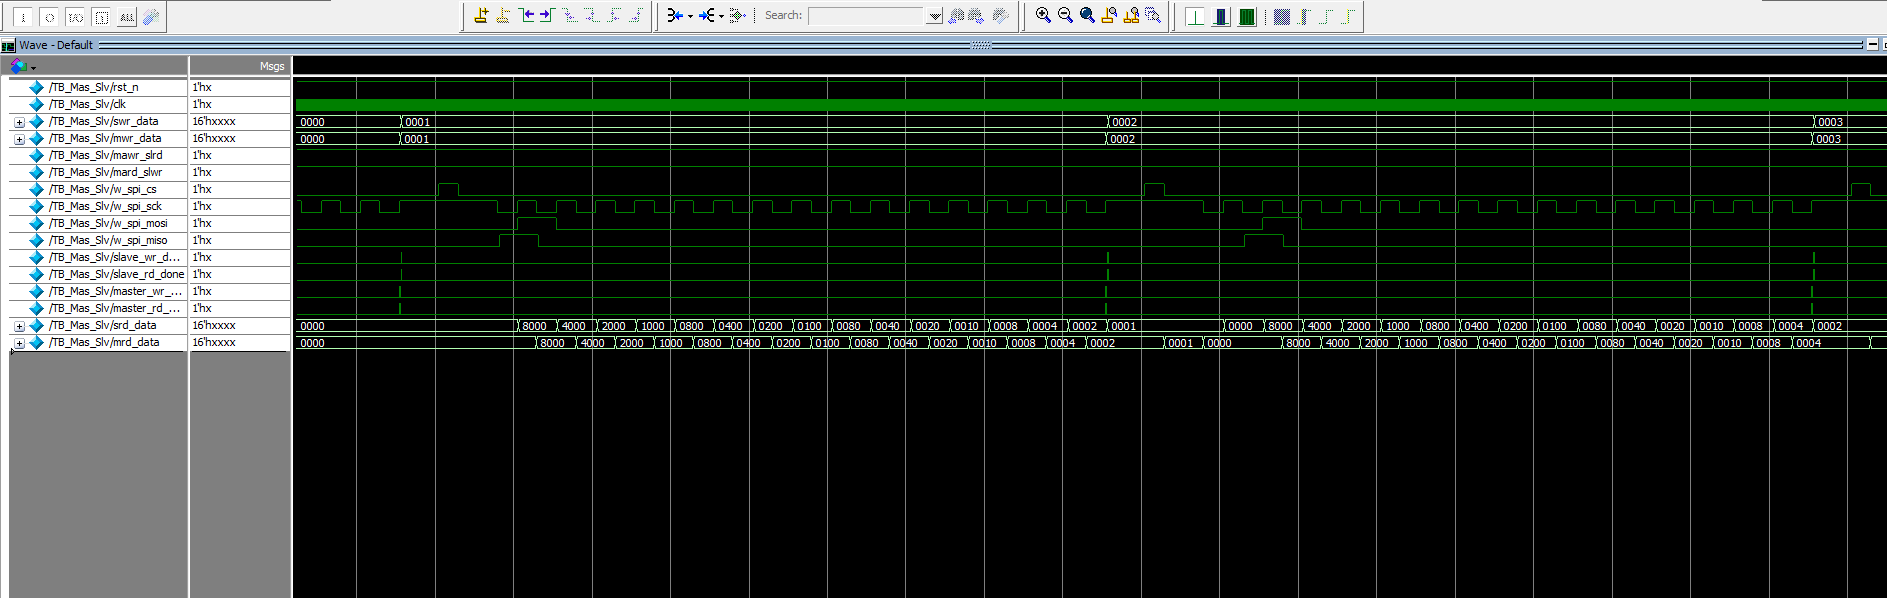This screenshot has width=1887, height=598.
Task: Find the next falling edge
Action: pos(592,15)
